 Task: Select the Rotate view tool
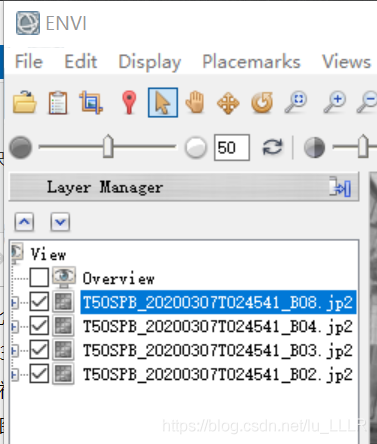point(262,103)
